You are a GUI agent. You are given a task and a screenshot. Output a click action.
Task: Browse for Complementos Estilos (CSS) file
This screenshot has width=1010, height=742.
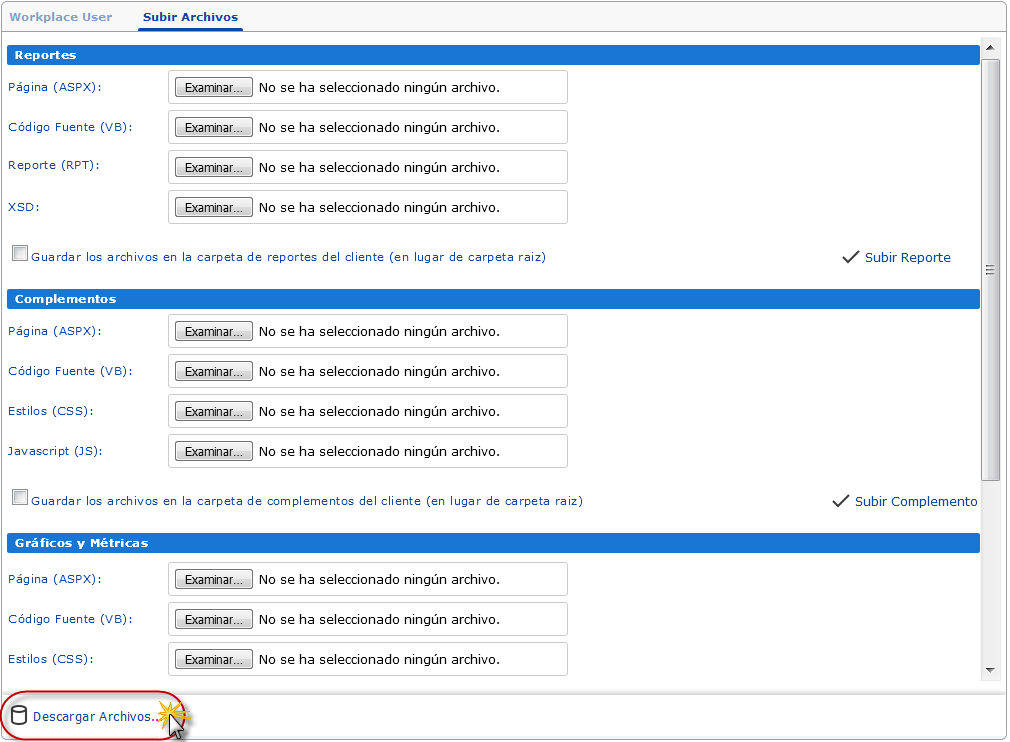pos(213,412)
